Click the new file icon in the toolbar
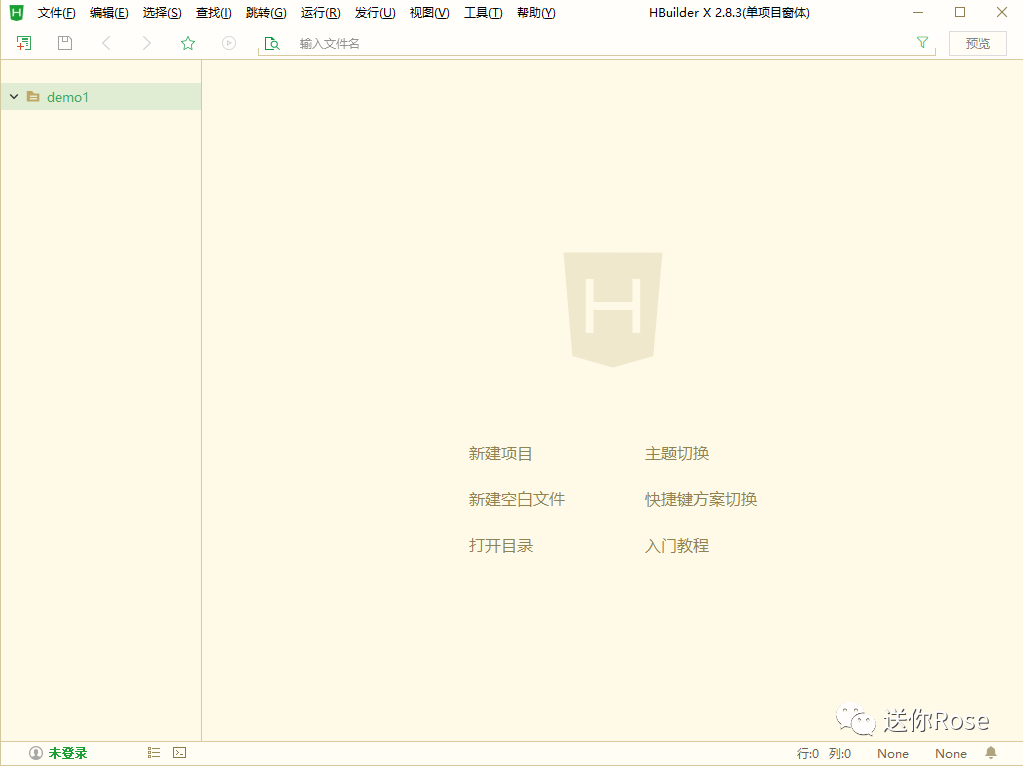Screen dimensions: 1023x766 click(23, 43)
